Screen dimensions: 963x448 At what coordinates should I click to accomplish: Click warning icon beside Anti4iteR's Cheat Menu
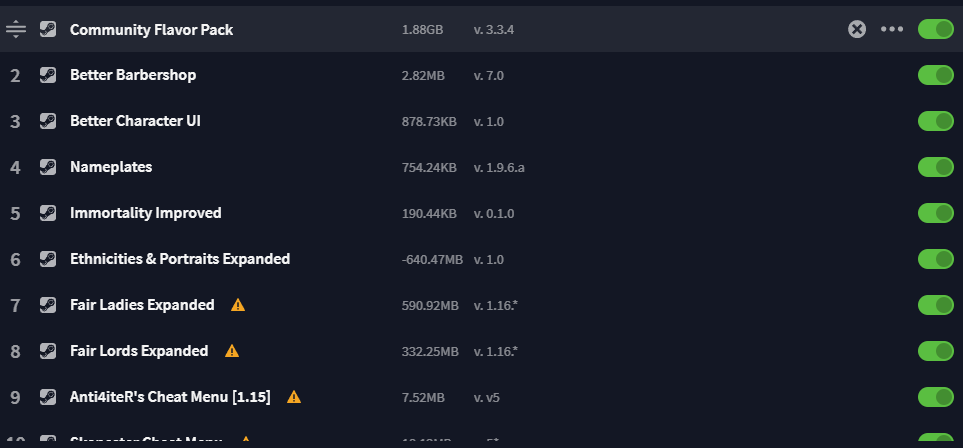pyautogui.click(x=294, y=397)
